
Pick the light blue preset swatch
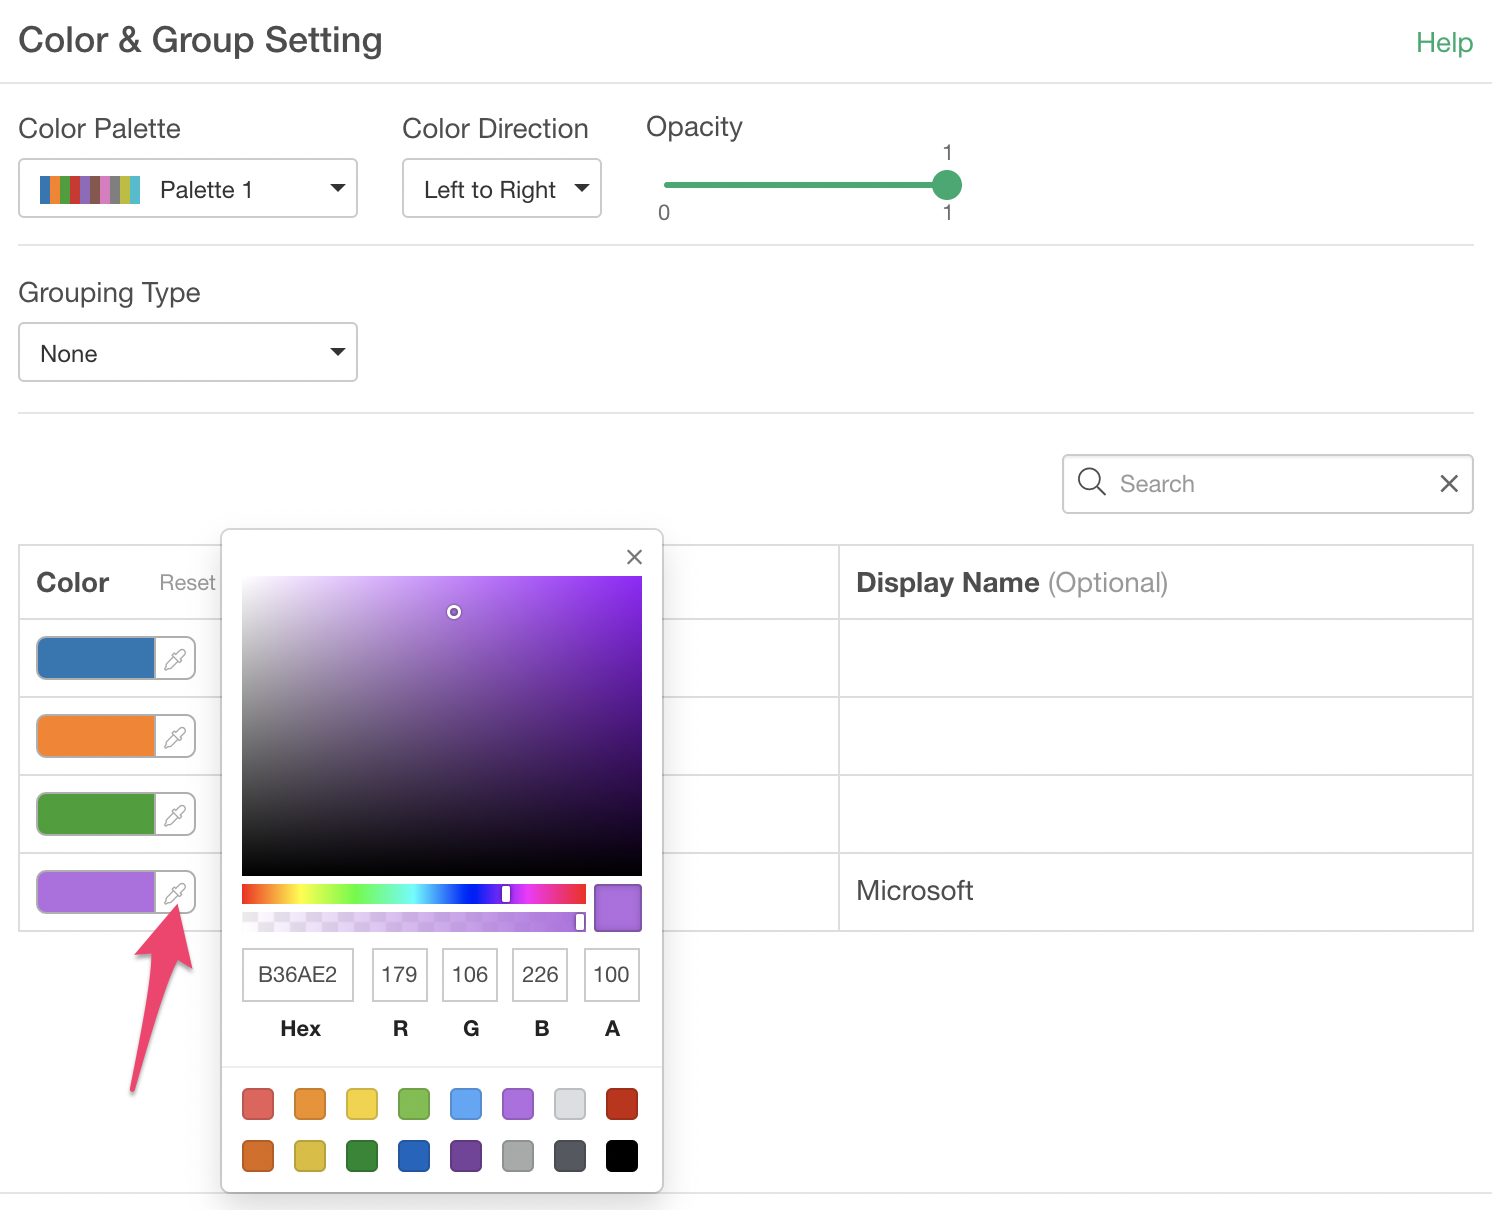tap(466, 1104)
